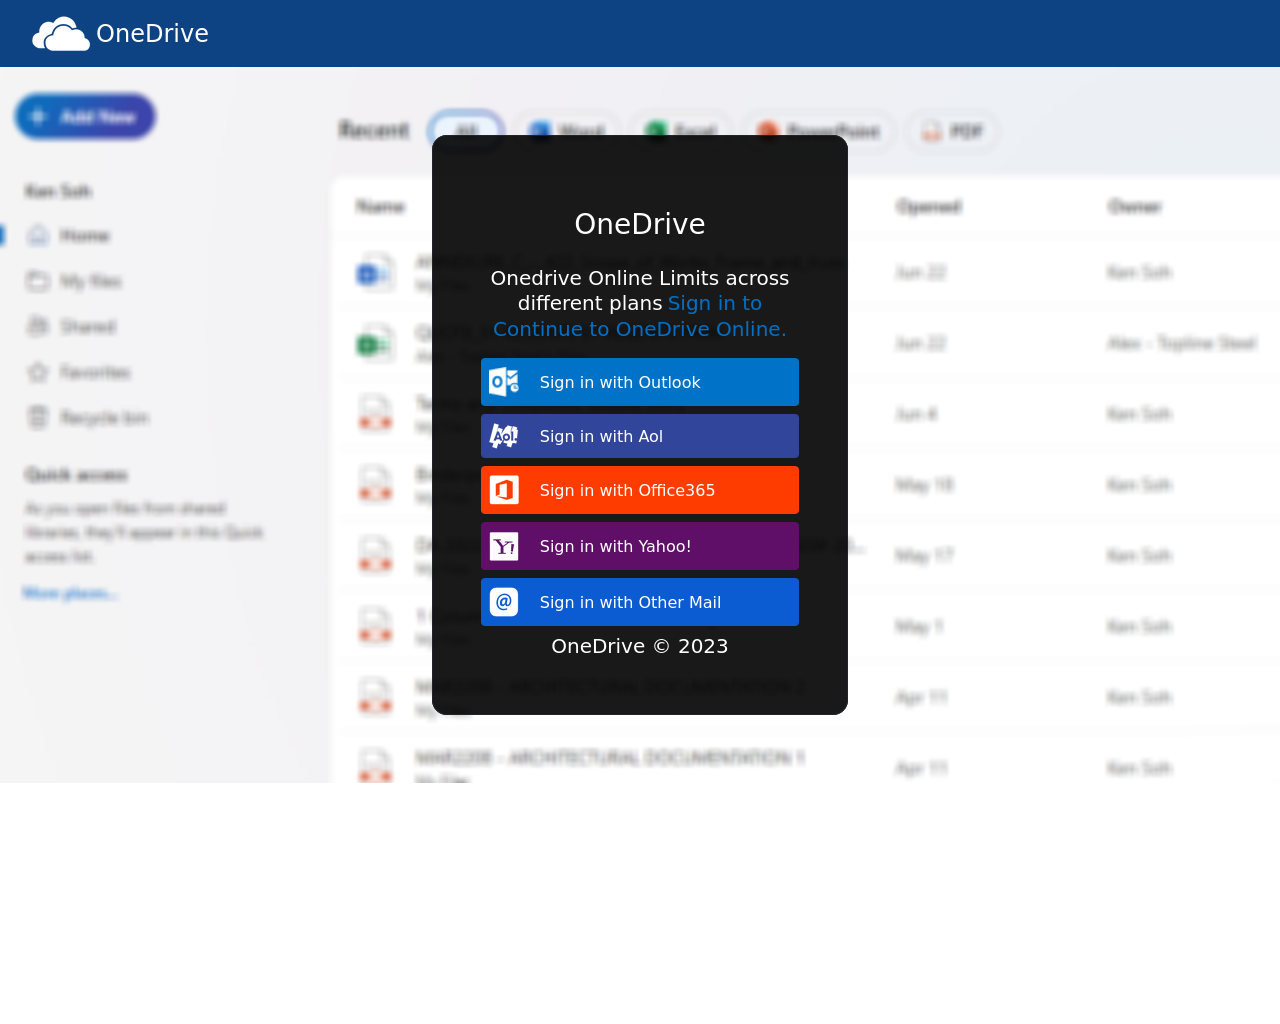Click the blurred 'May 1' date cell
This screenshot has width=1280, height=1024.
point(920,627)
